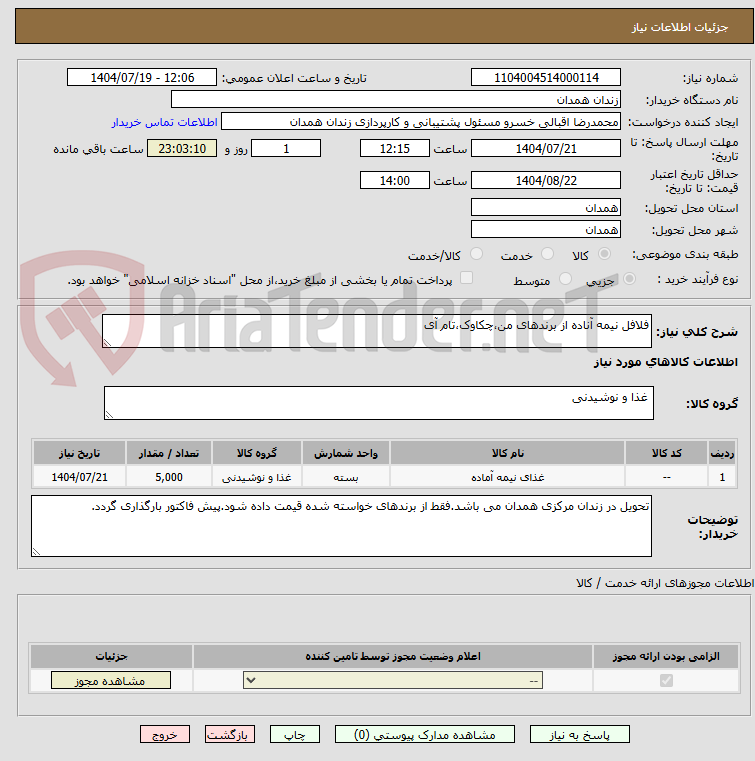Toggle the اسناد خزانه اسلامی payment checkbox
755x761 pixels.
[x=466, y=278]
